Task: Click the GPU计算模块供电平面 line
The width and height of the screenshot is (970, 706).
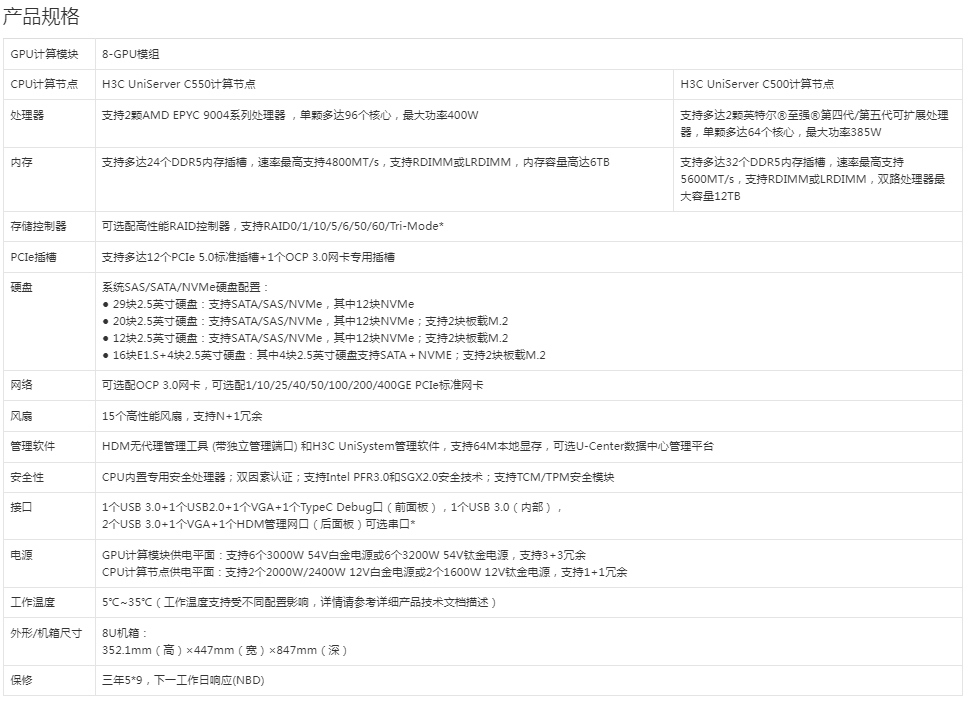Action: click(x=344, y=555)
